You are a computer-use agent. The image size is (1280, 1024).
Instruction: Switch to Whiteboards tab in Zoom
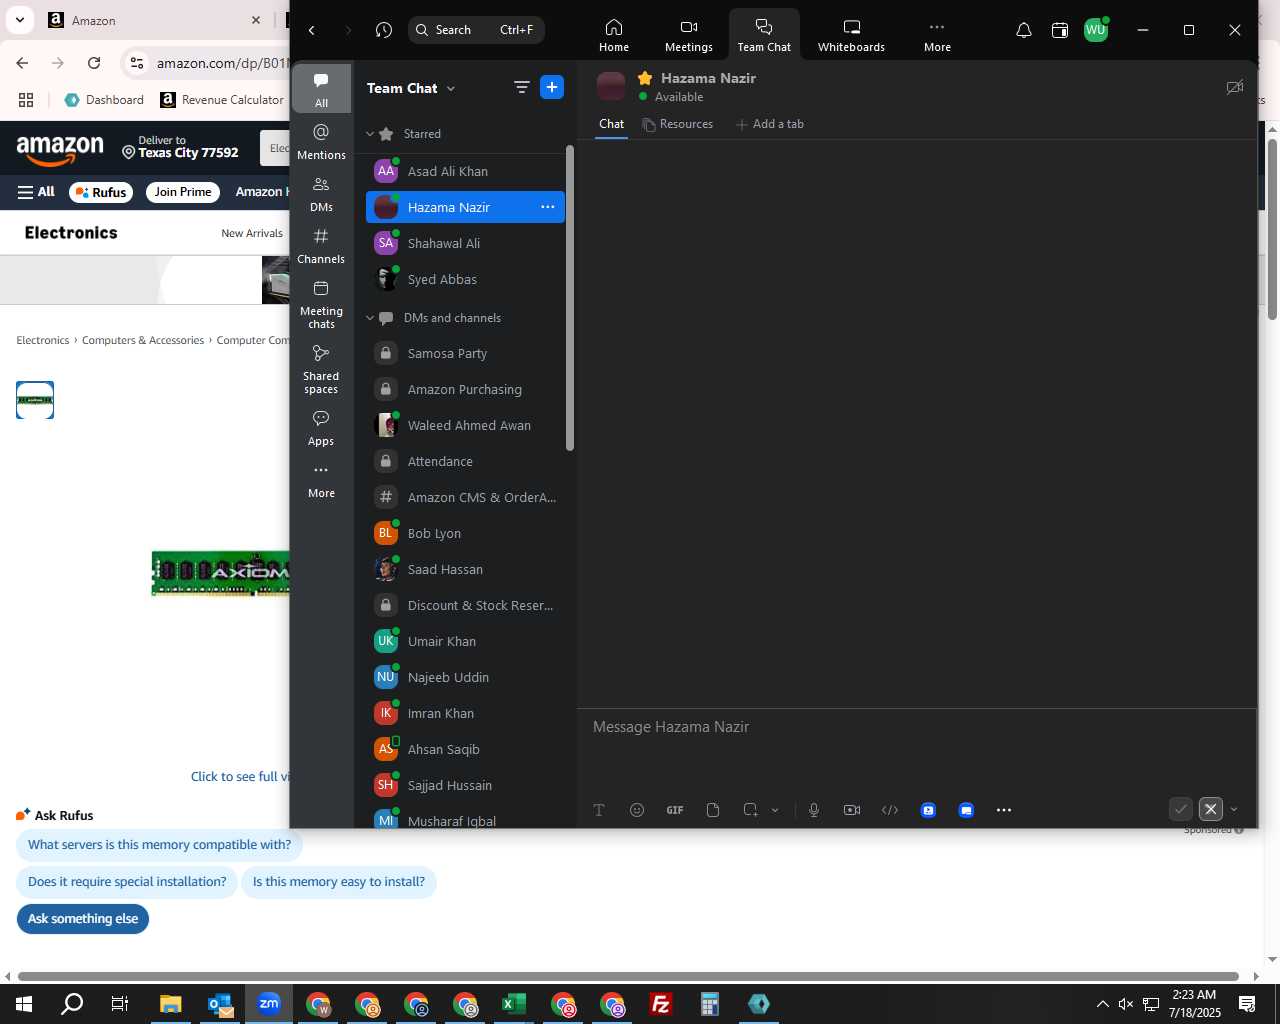(x=851, y=35)
